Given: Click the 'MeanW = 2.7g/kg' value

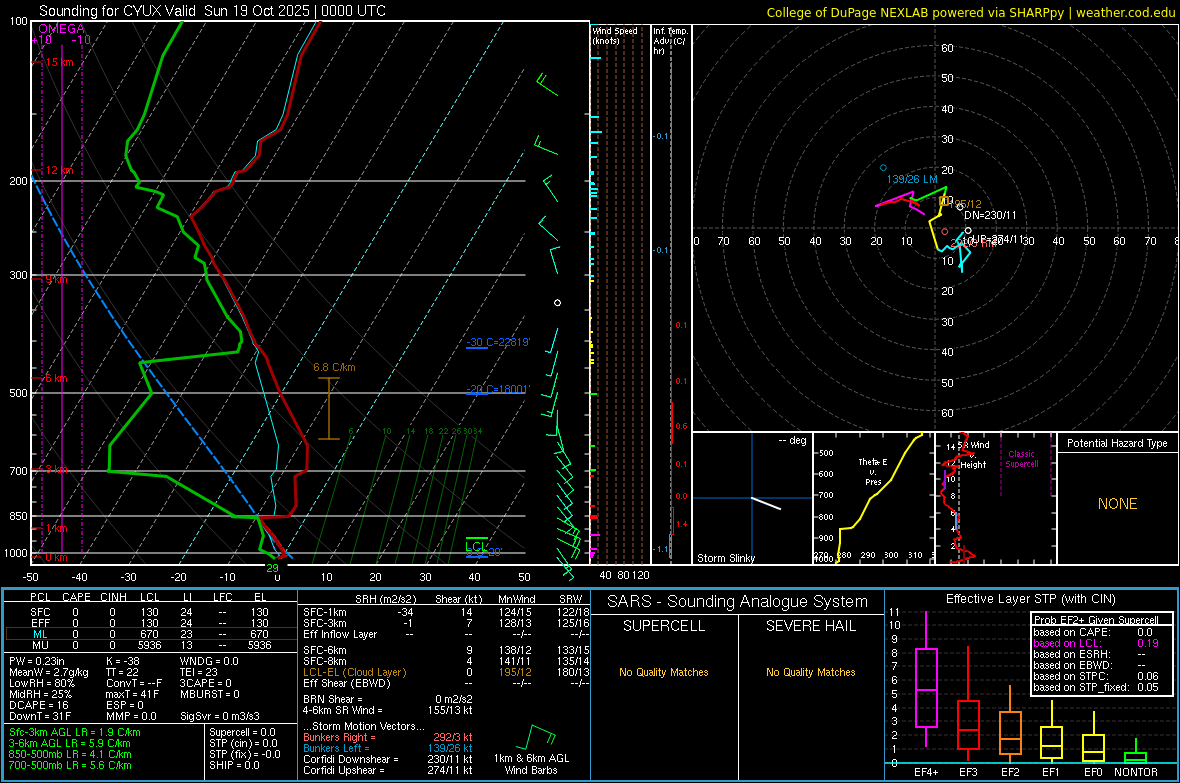Looking at the screenshot, I should pos(49,672).
